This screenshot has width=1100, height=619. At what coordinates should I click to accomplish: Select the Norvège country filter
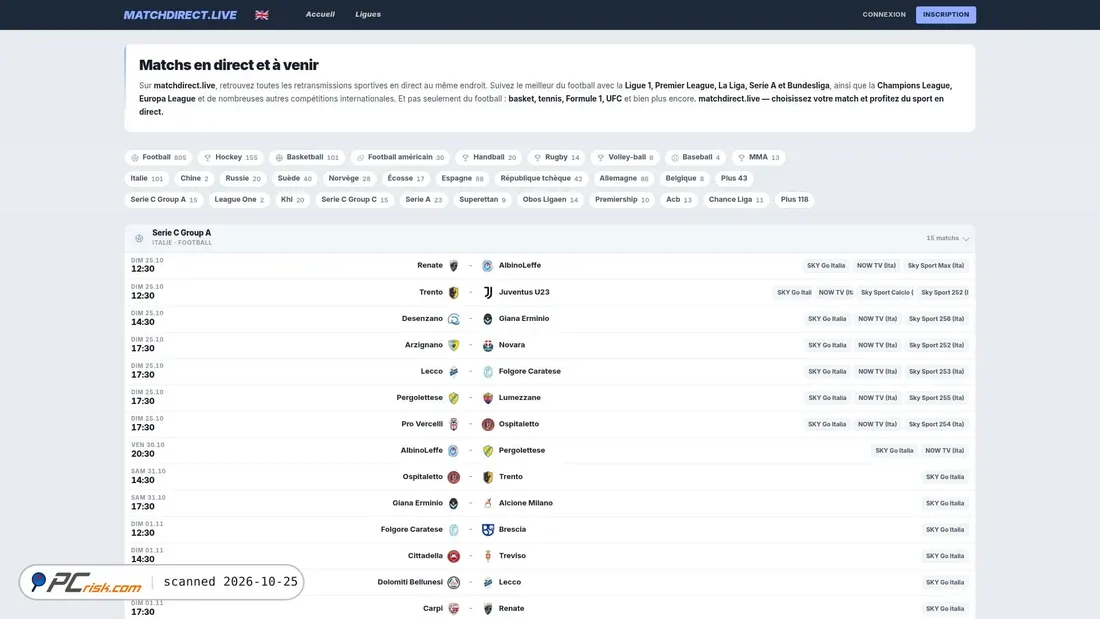(x=349, y=178)
